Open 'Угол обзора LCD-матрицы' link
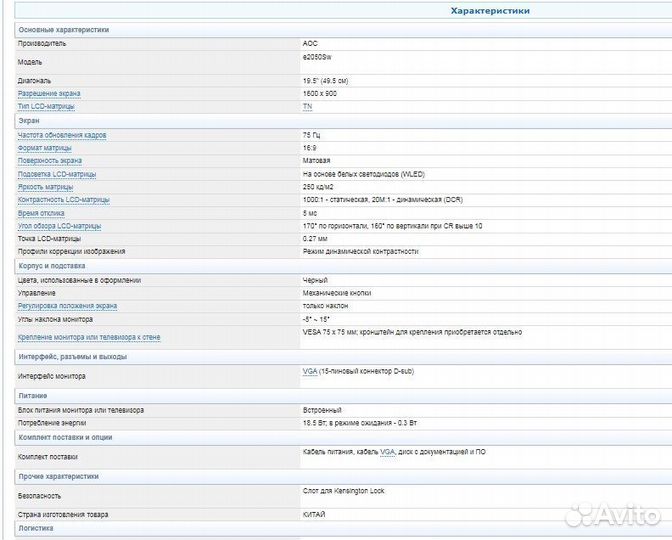This screenshot has width=672, height=540. pos(60,226)
